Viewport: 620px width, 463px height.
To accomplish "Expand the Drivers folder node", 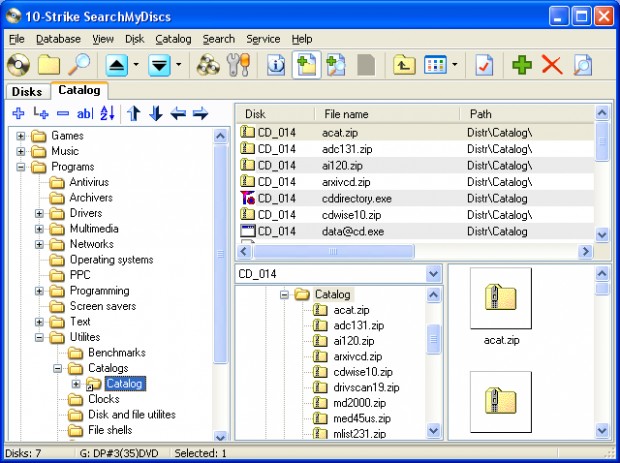I will tap(39, 214).
